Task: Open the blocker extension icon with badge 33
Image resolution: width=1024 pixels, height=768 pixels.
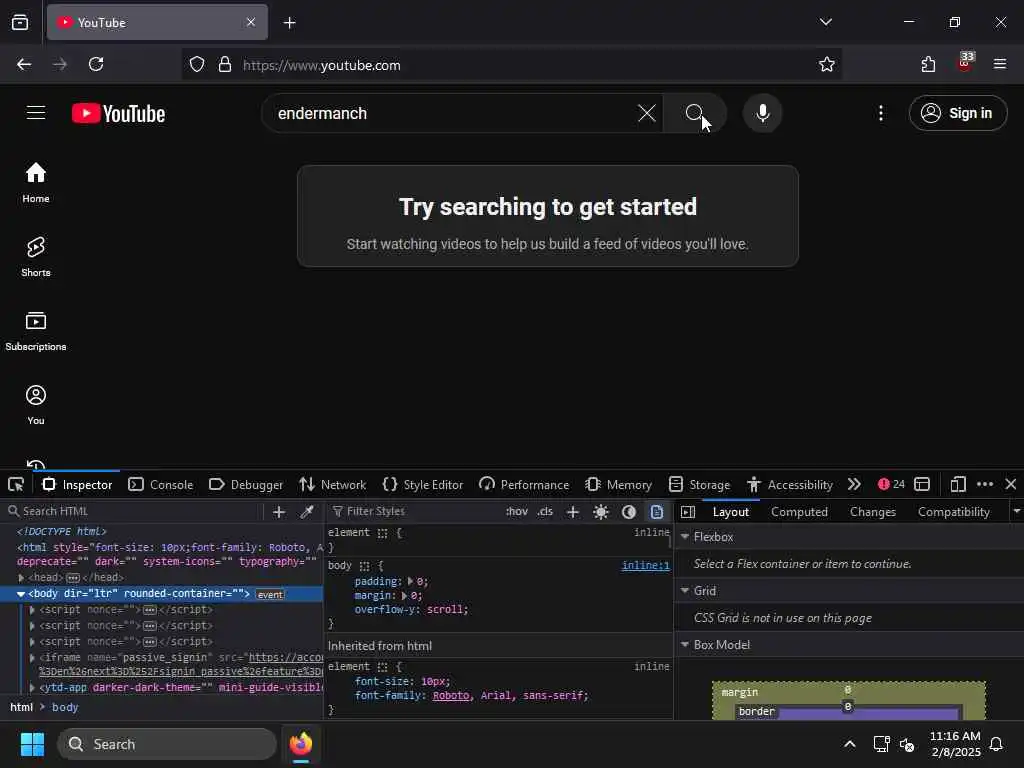Action: (965, 62)
